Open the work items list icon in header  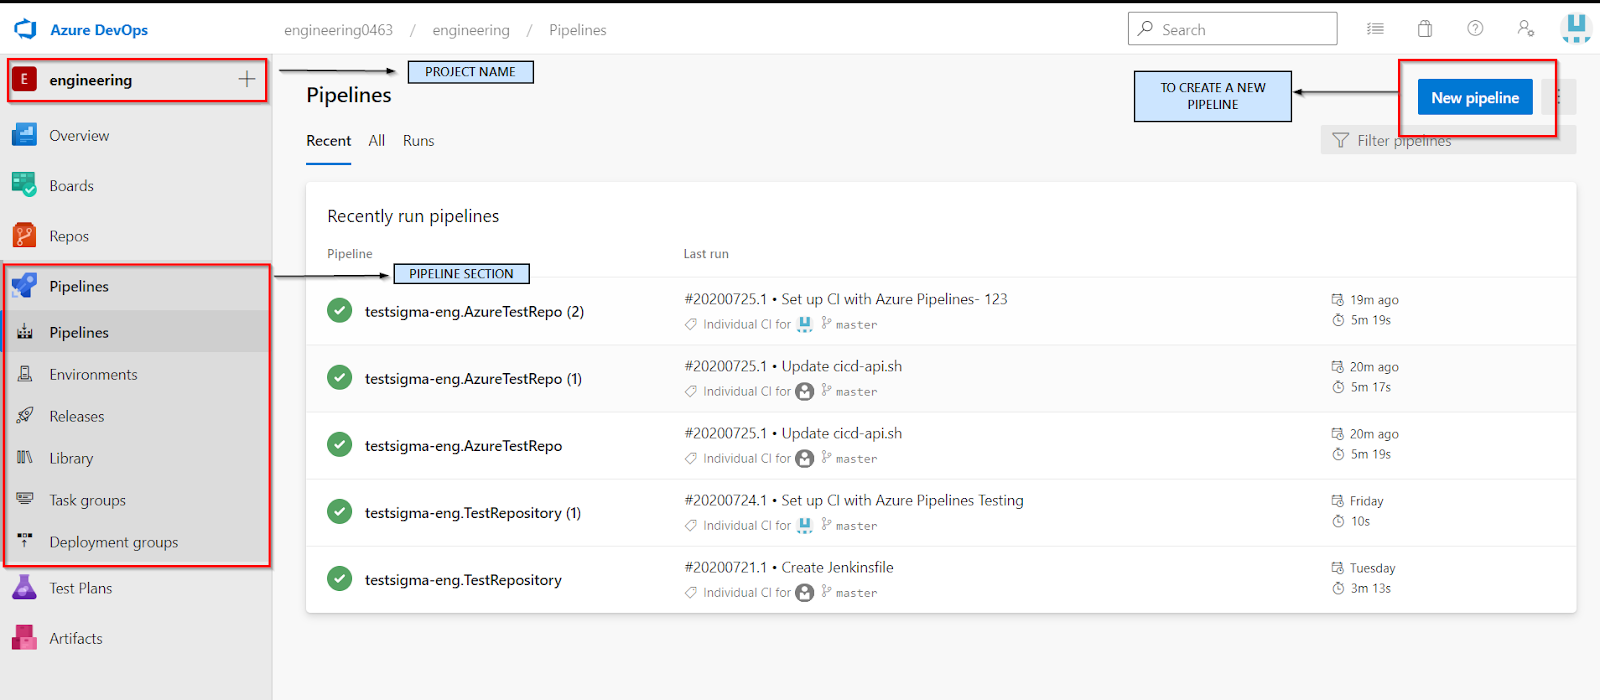[x=1376, y=29]
